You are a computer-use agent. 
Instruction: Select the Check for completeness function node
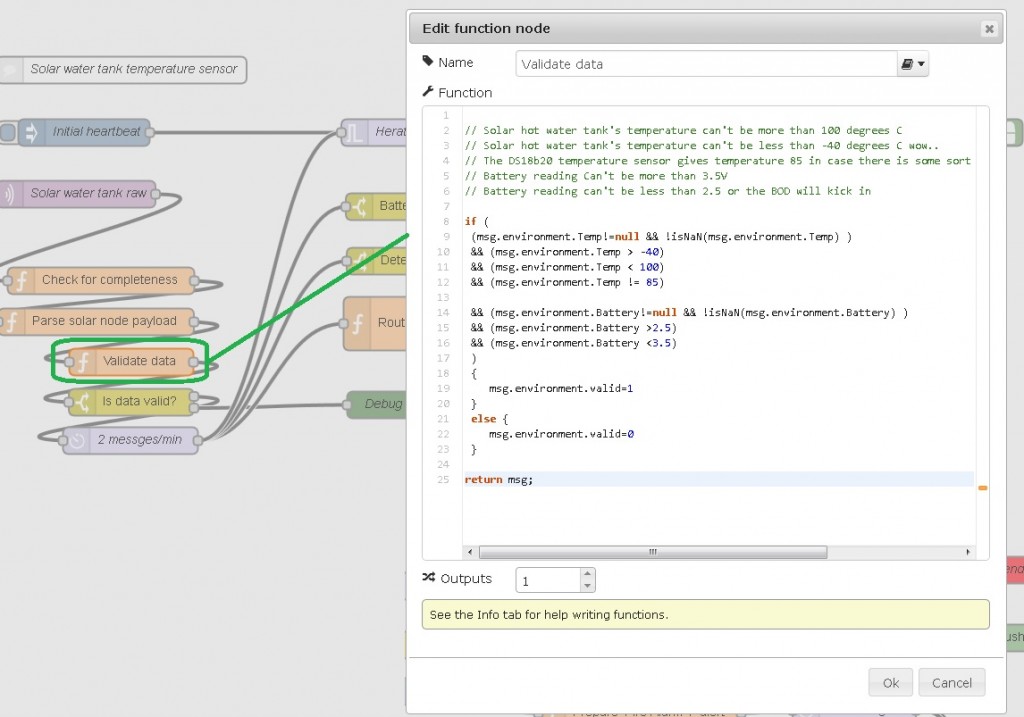pyautogui.click(x=101, y=280)
